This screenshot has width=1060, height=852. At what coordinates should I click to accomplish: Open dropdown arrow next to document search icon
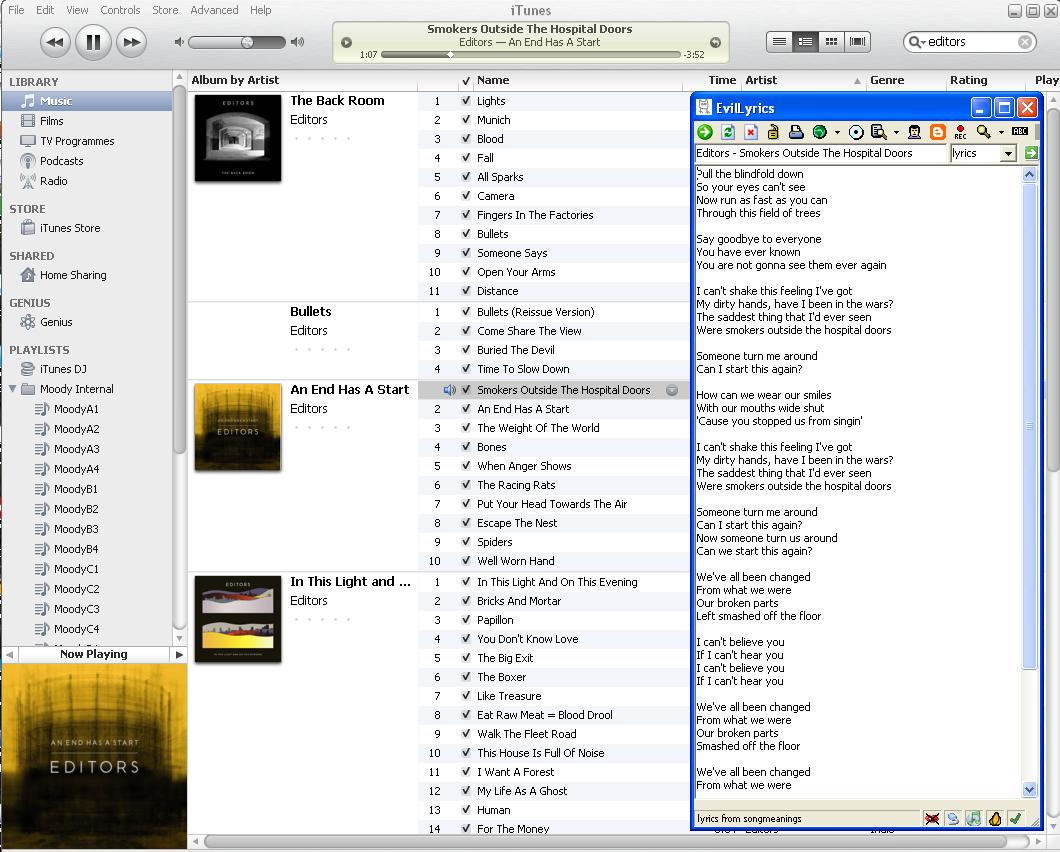tap(896, 133)
